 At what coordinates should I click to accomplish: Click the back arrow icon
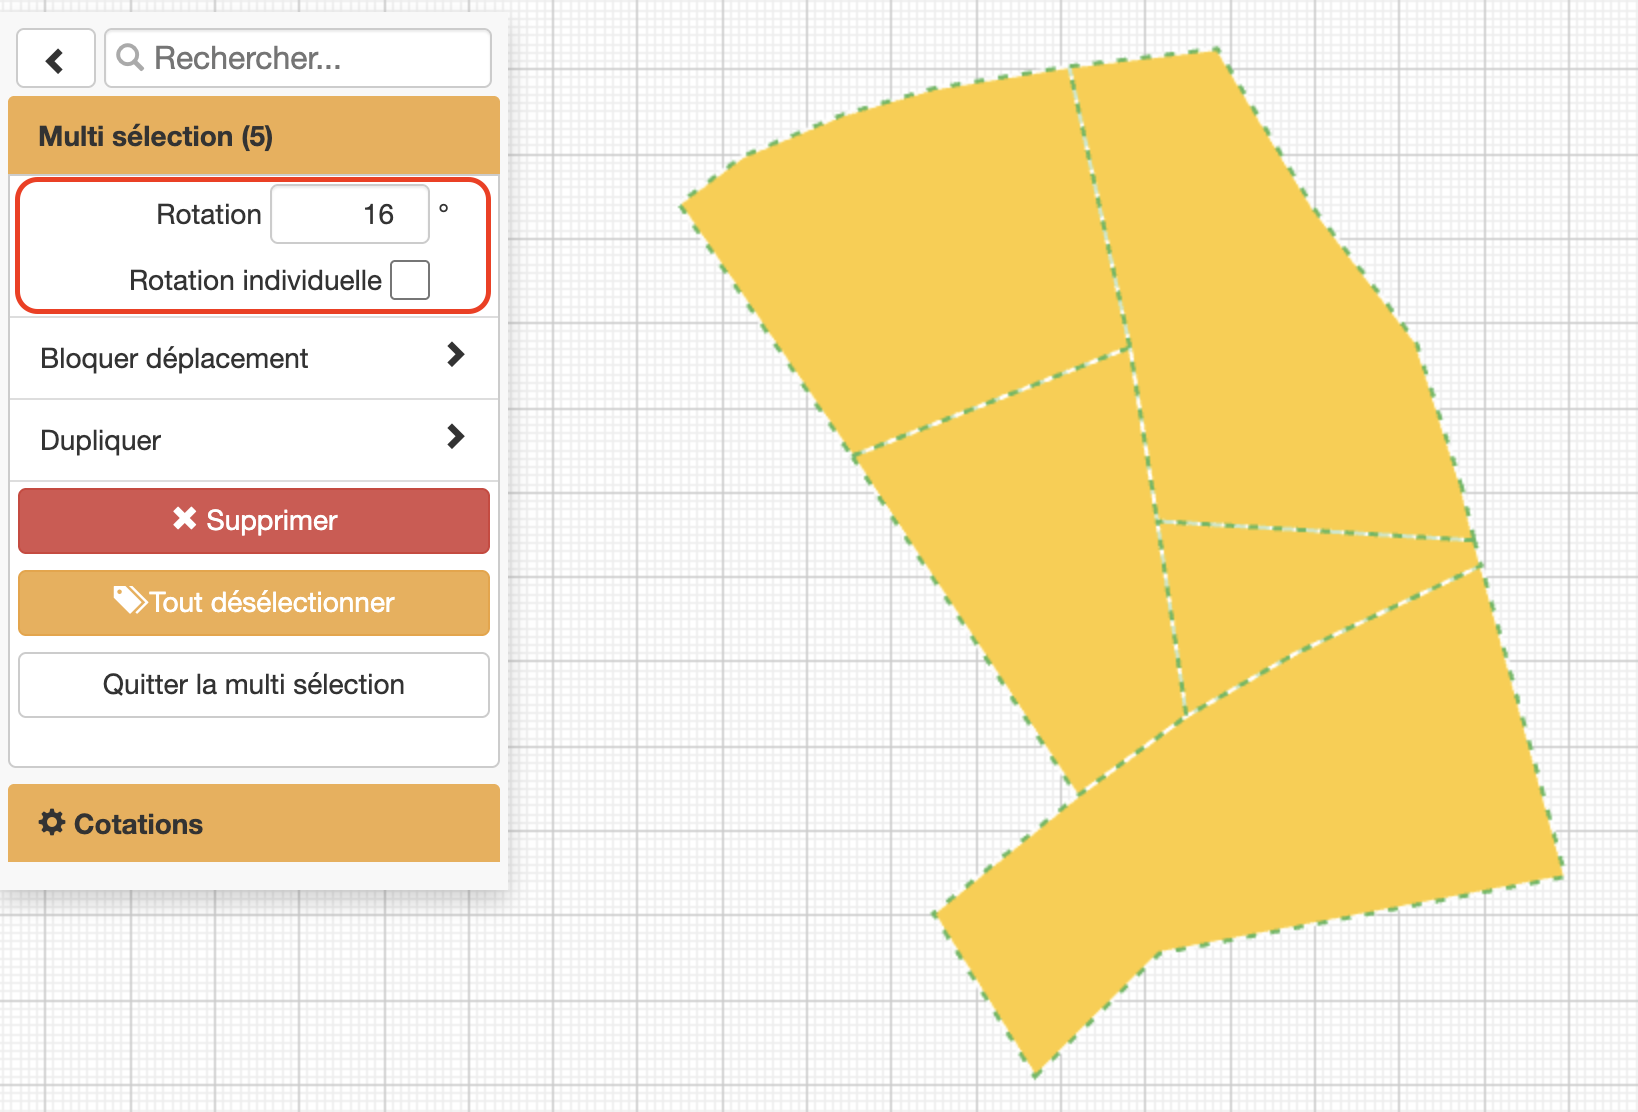(x=55, y=58)
